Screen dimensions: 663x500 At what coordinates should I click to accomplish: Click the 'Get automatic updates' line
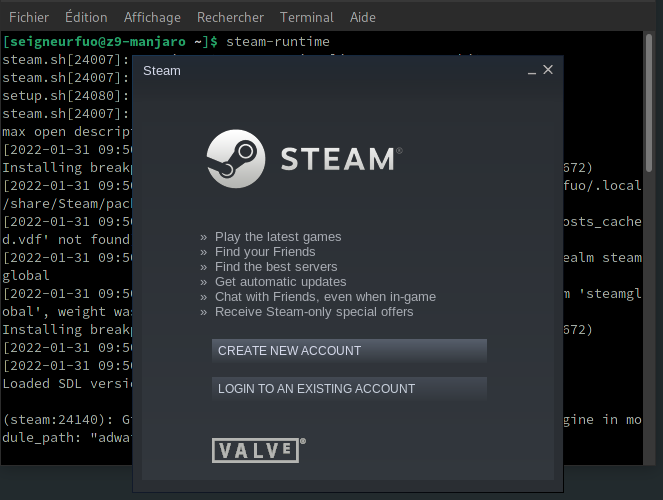273,282
